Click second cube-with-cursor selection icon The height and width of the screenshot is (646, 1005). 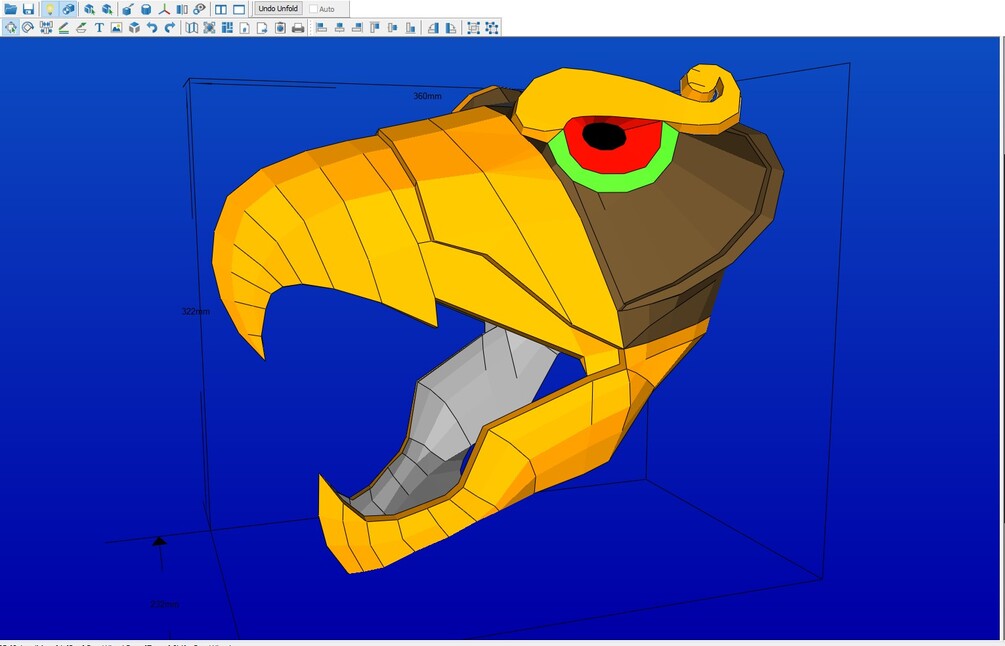click(x=107, y=9)
